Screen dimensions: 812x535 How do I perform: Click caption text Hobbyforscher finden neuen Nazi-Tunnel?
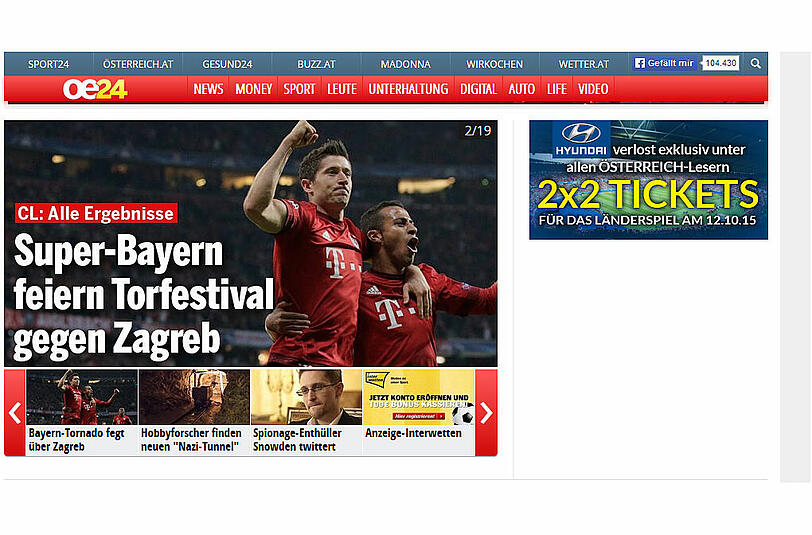pos(191,440)
